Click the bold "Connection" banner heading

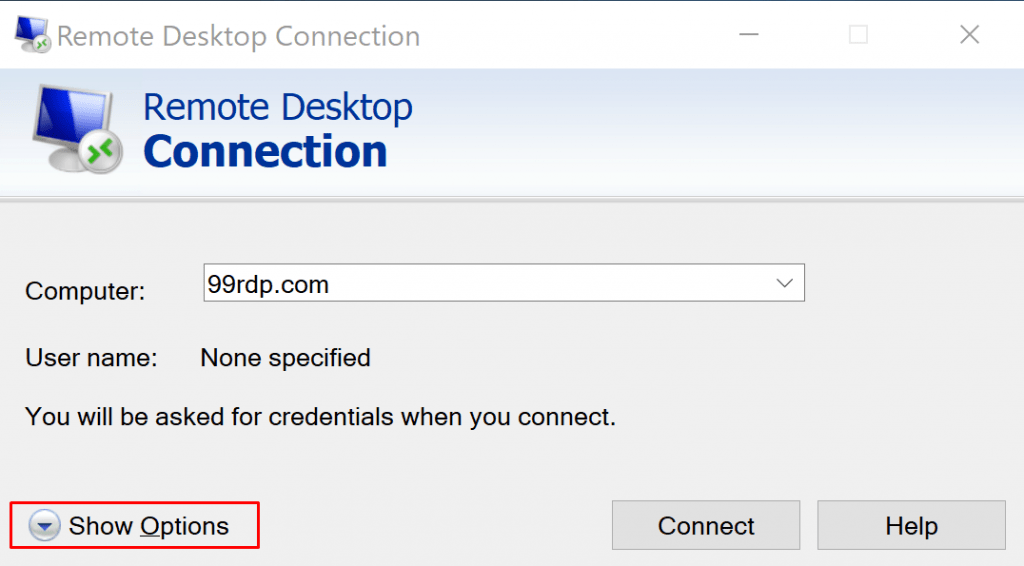click(265, 152)
